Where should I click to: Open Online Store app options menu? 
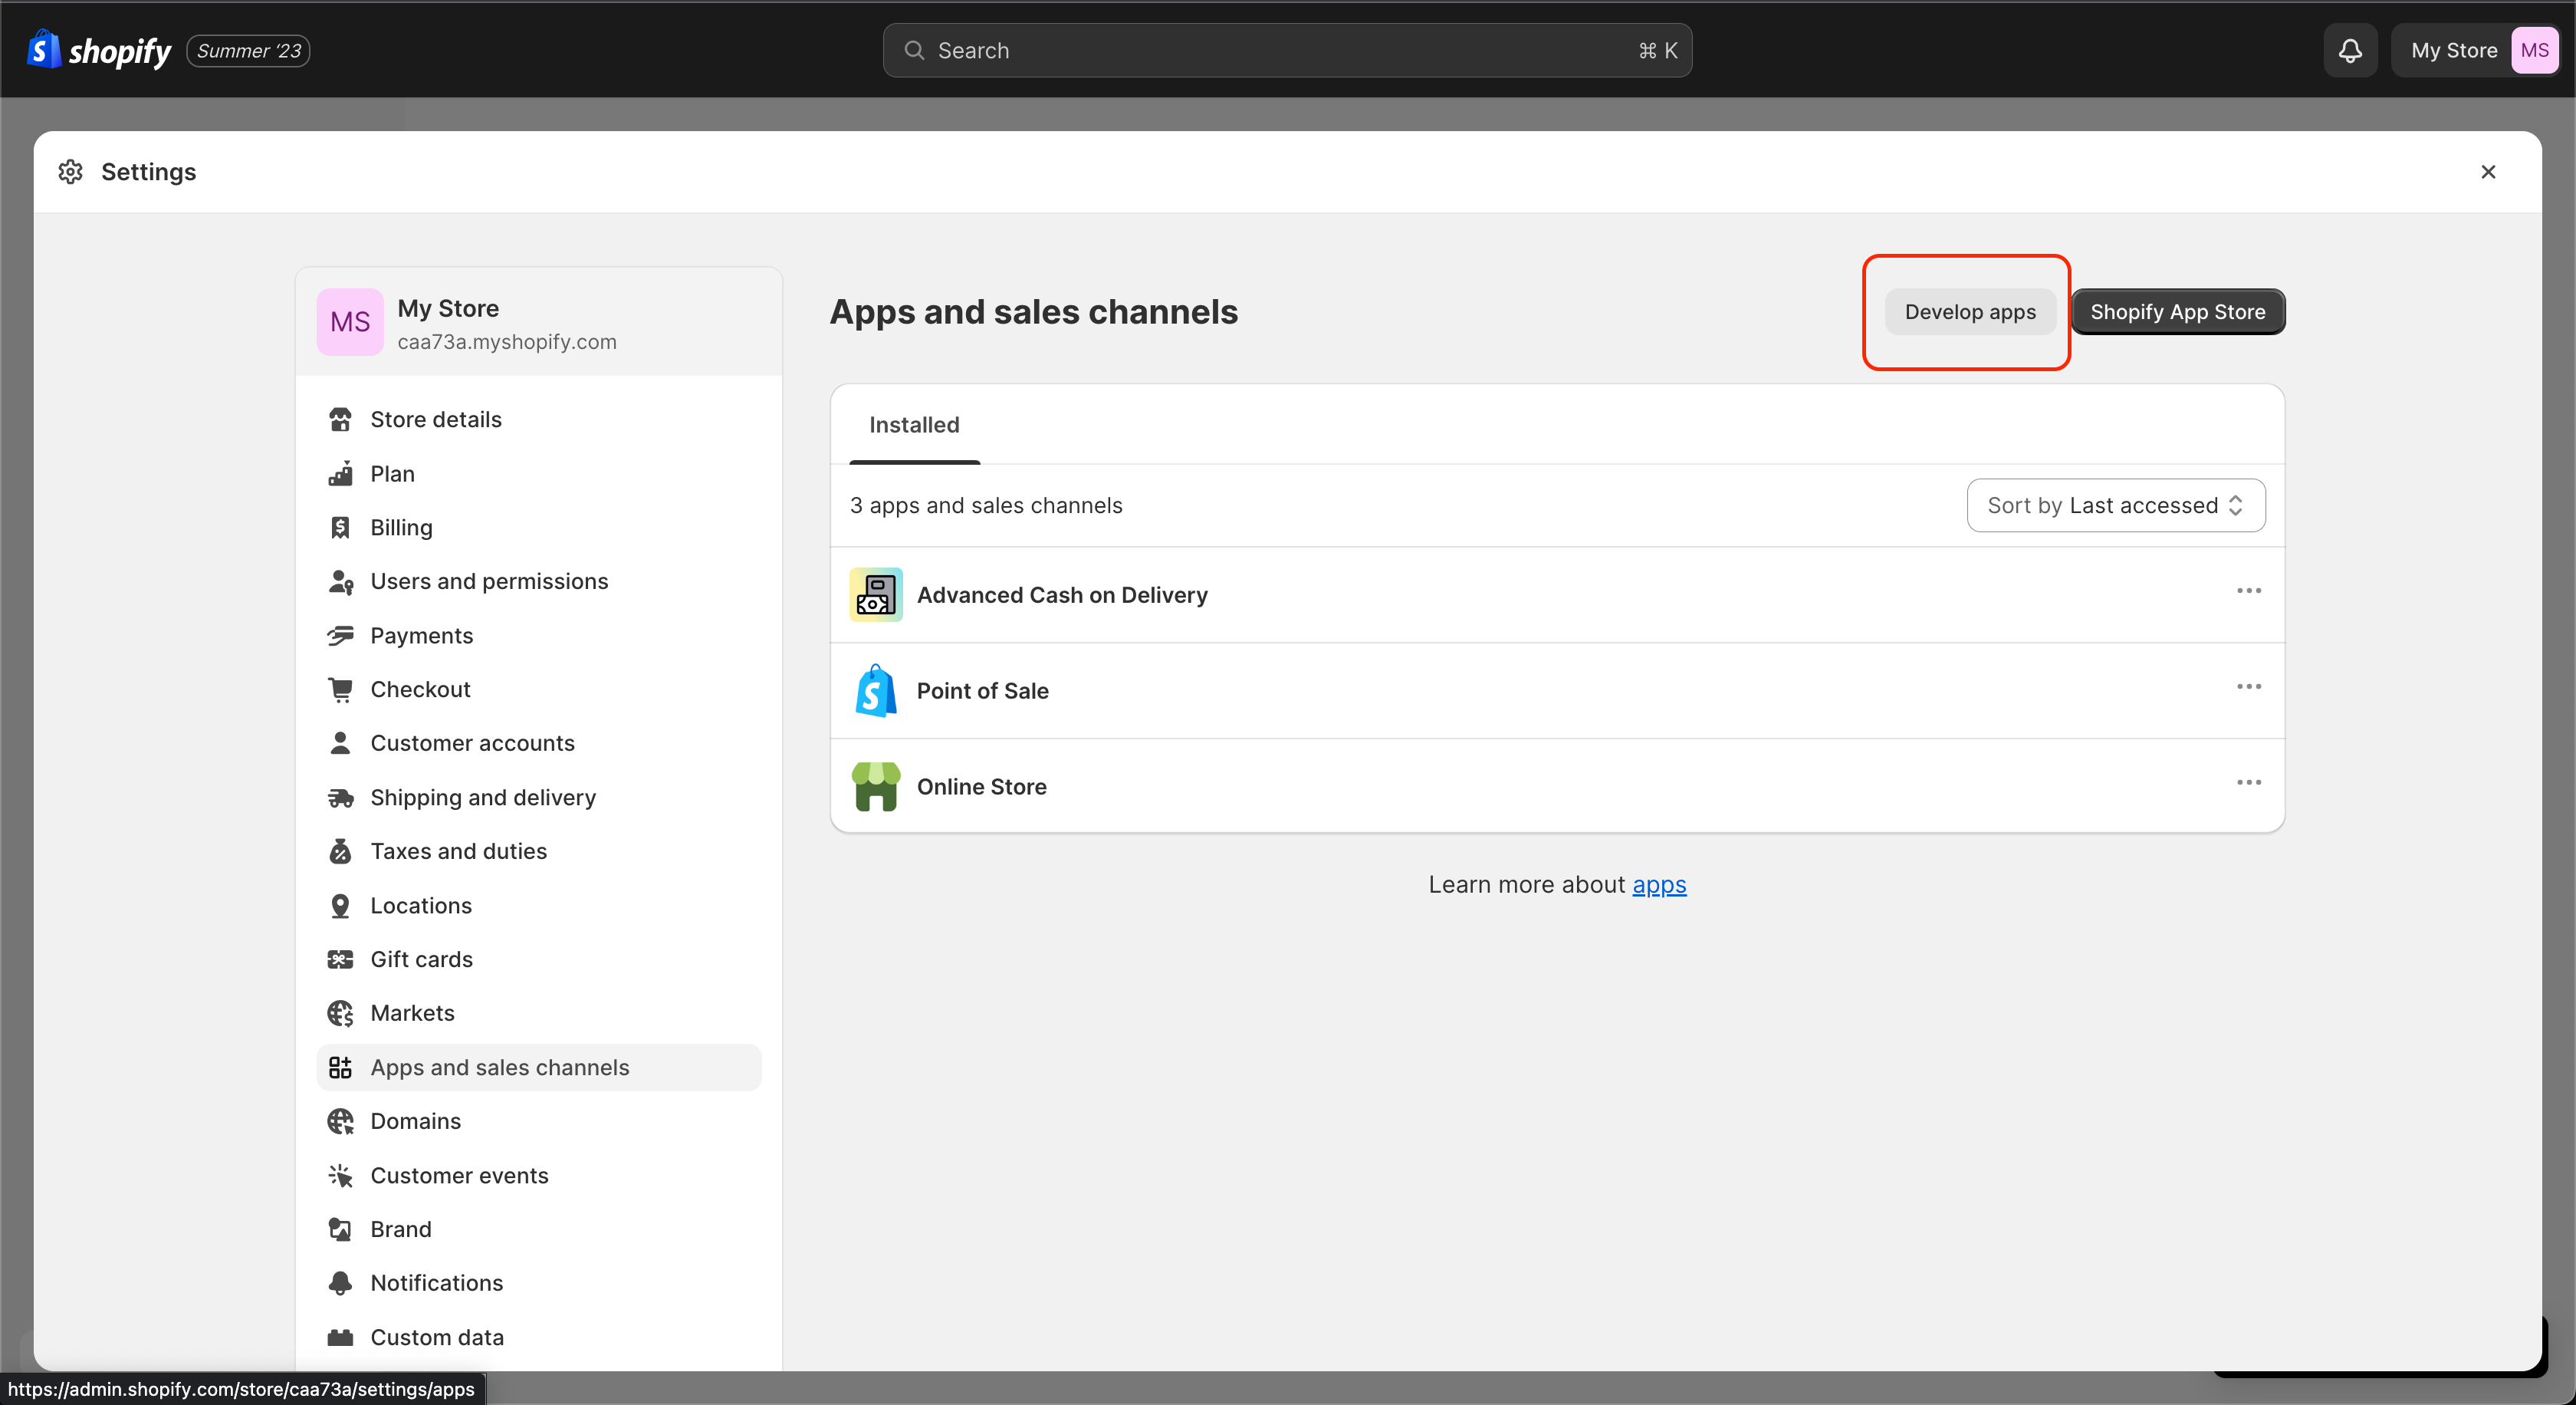tap(2248, 784)
